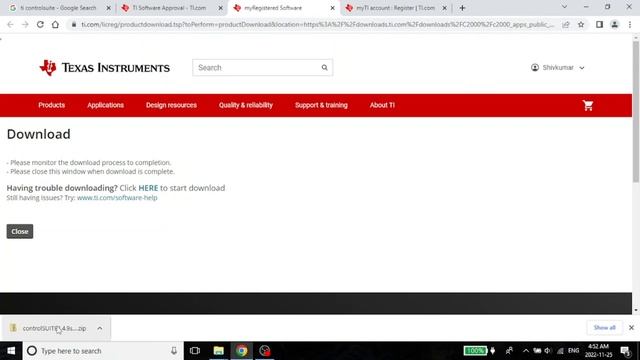The width and height of the screenshot is (640, 360).
Task: Go back to previous page
Action: pyautogui.click(x=10, y=24)
